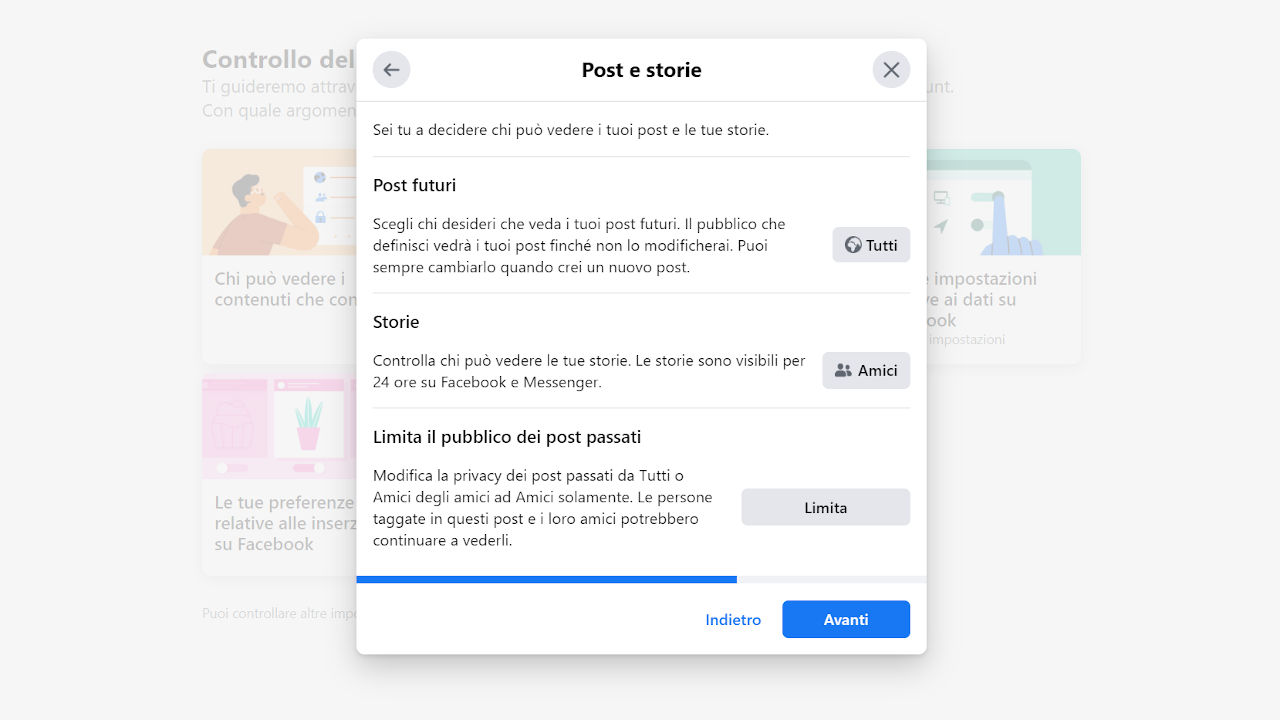The height and width of the screenshot is (720, 1280).
Task: Open the Amici audience selector for stories
Action: point(866,370)
